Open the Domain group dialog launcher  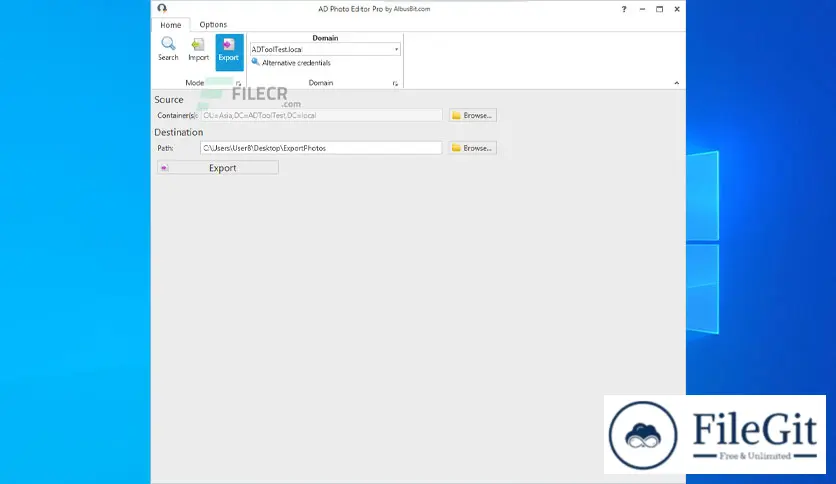(395, 84)
